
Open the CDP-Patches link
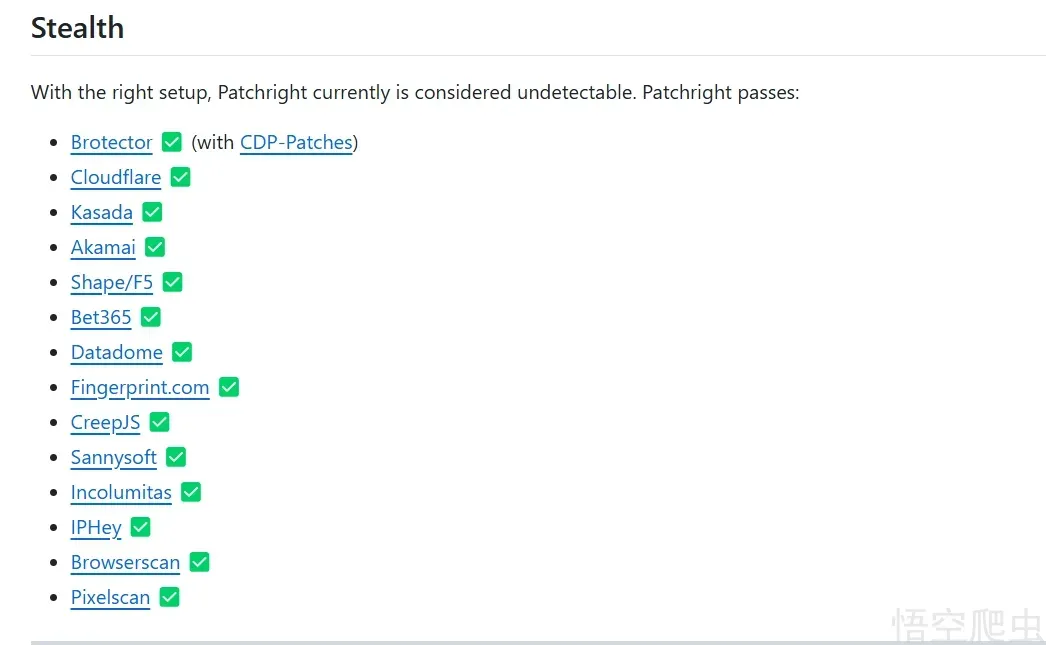coord(296,142)
